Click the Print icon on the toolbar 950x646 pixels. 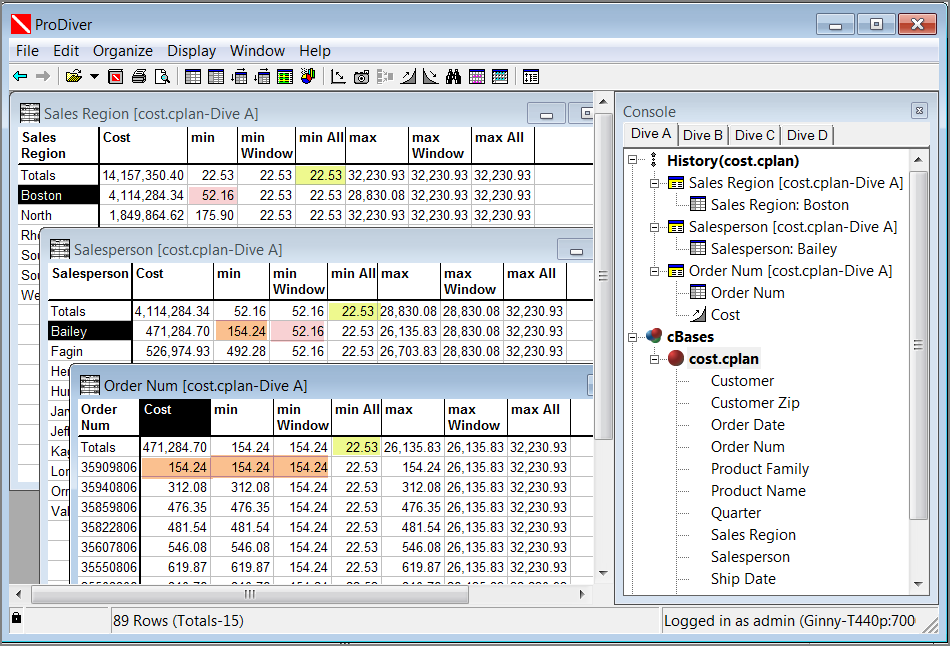click(x=139, y=76)
